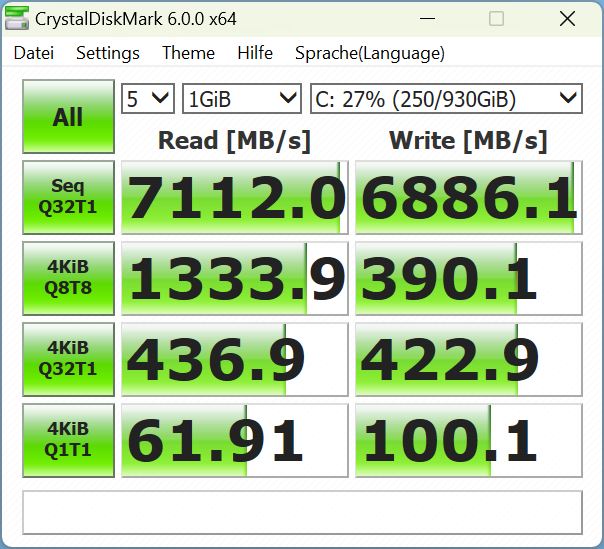Screen dimensions: 604x549
Task: Start all benchmarks with the All button
Action: tap(69, 117)
